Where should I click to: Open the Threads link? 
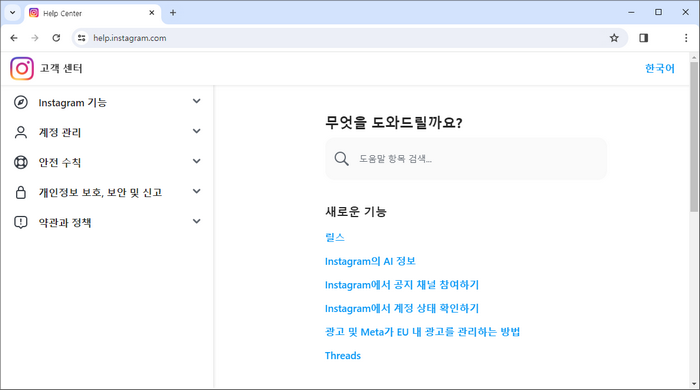pyautogui.click(x=343, y=356)
